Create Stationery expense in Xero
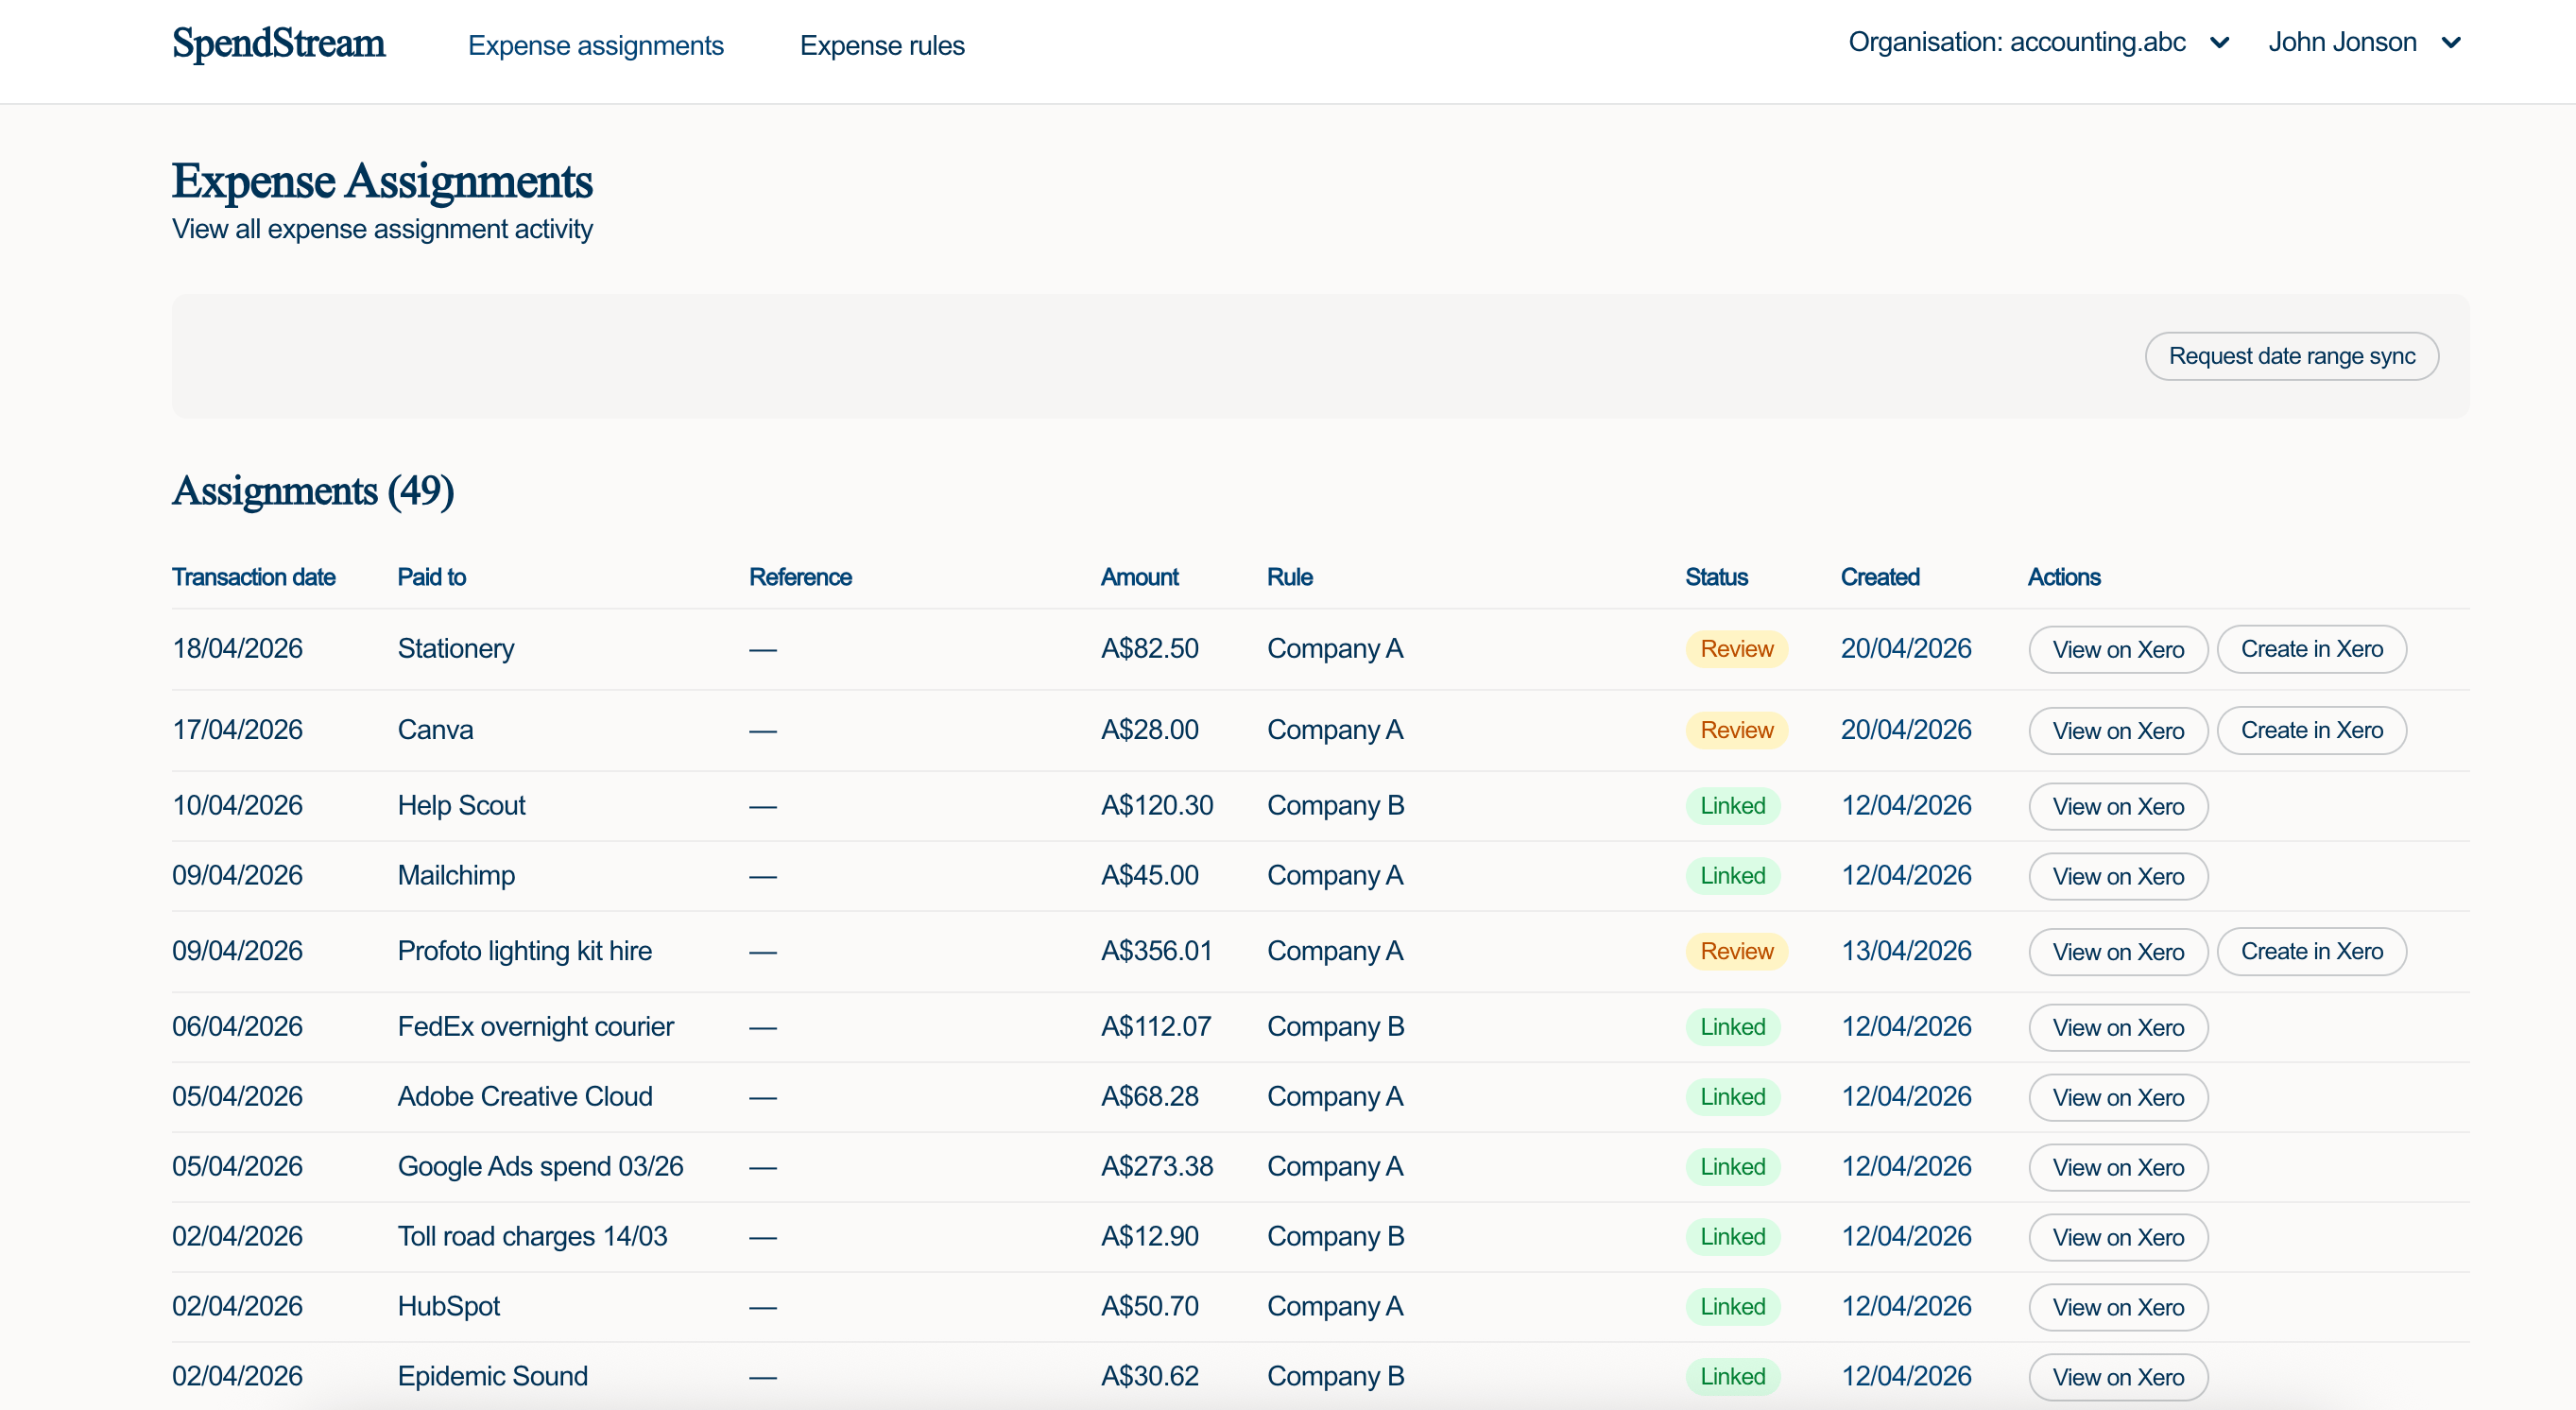The height and width of the screenshot is (1410, 2576). (2311, 649)
